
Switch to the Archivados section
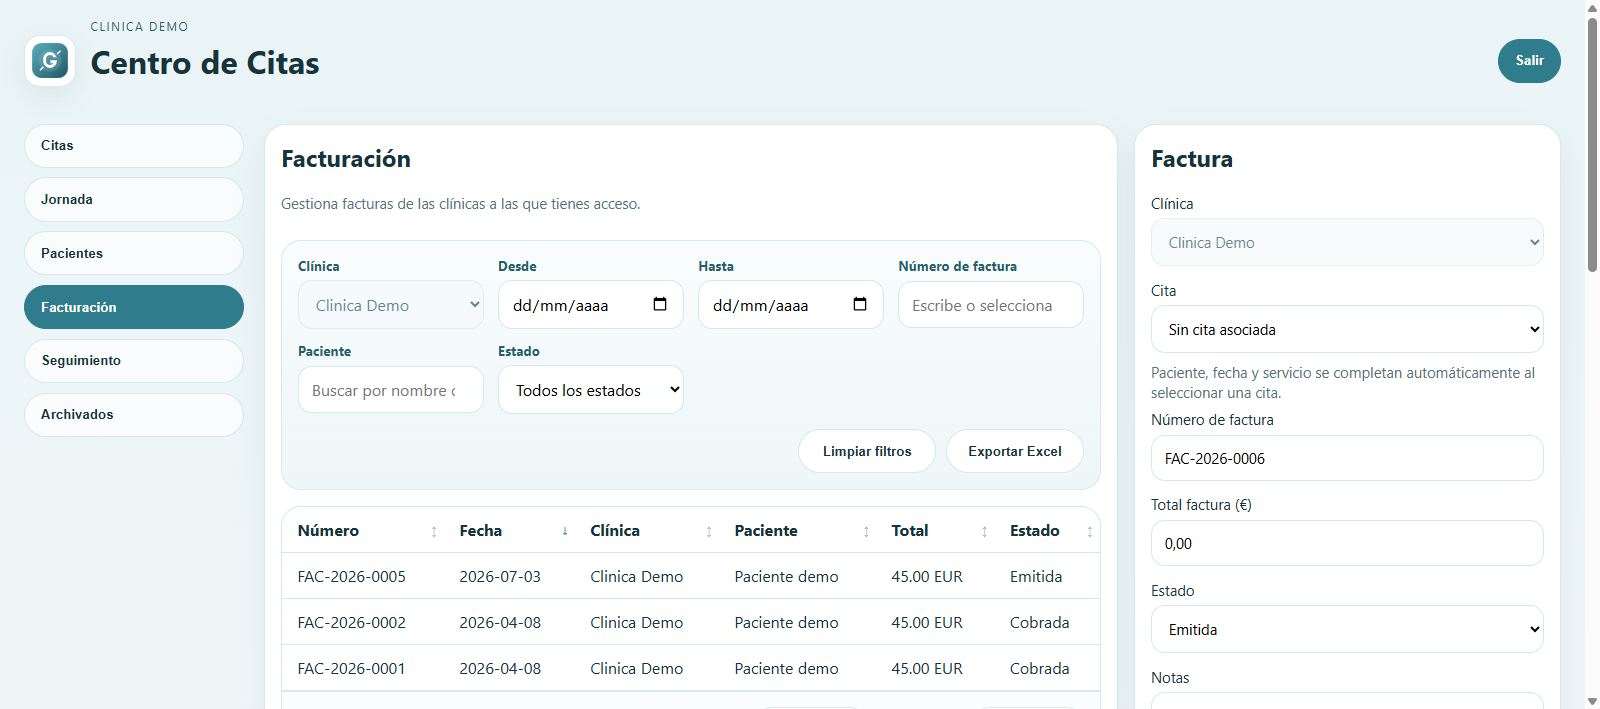134,414
